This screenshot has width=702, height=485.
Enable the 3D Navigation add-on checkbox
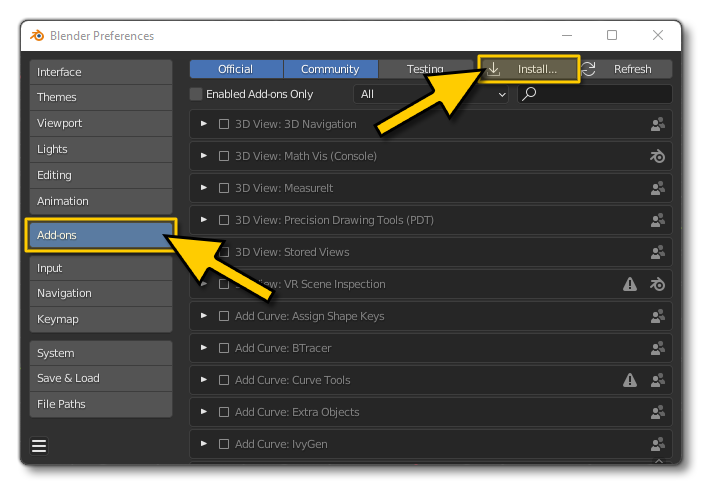point(224,124)
